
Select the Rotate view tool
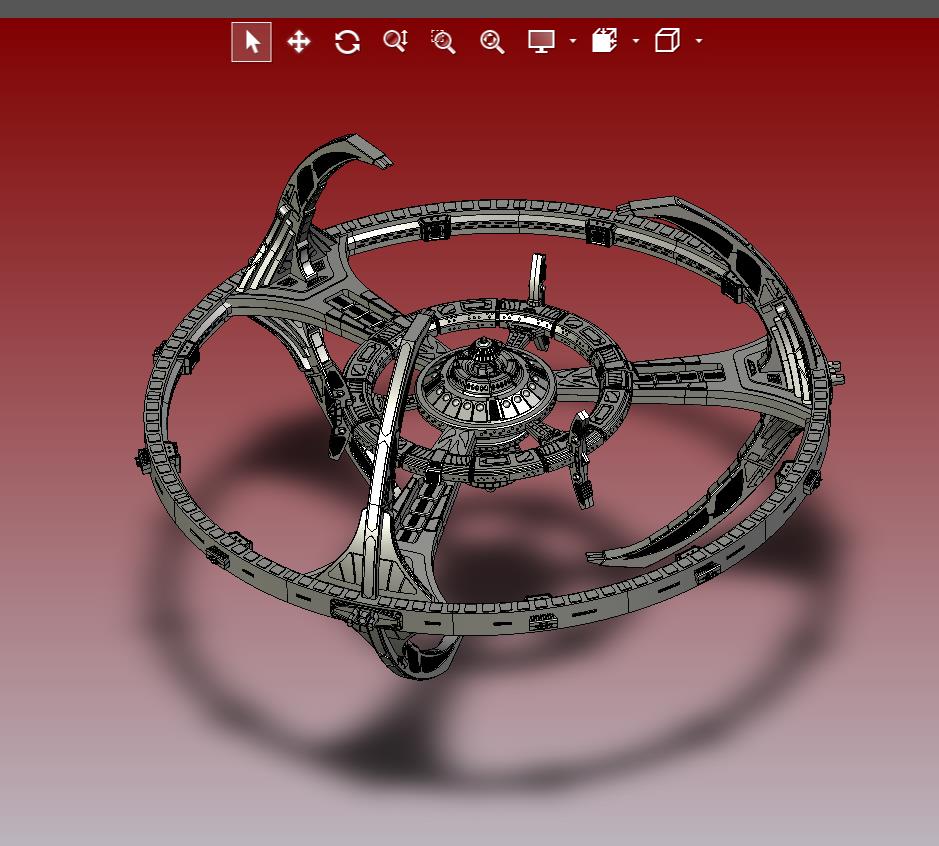[x=347, y=42]
